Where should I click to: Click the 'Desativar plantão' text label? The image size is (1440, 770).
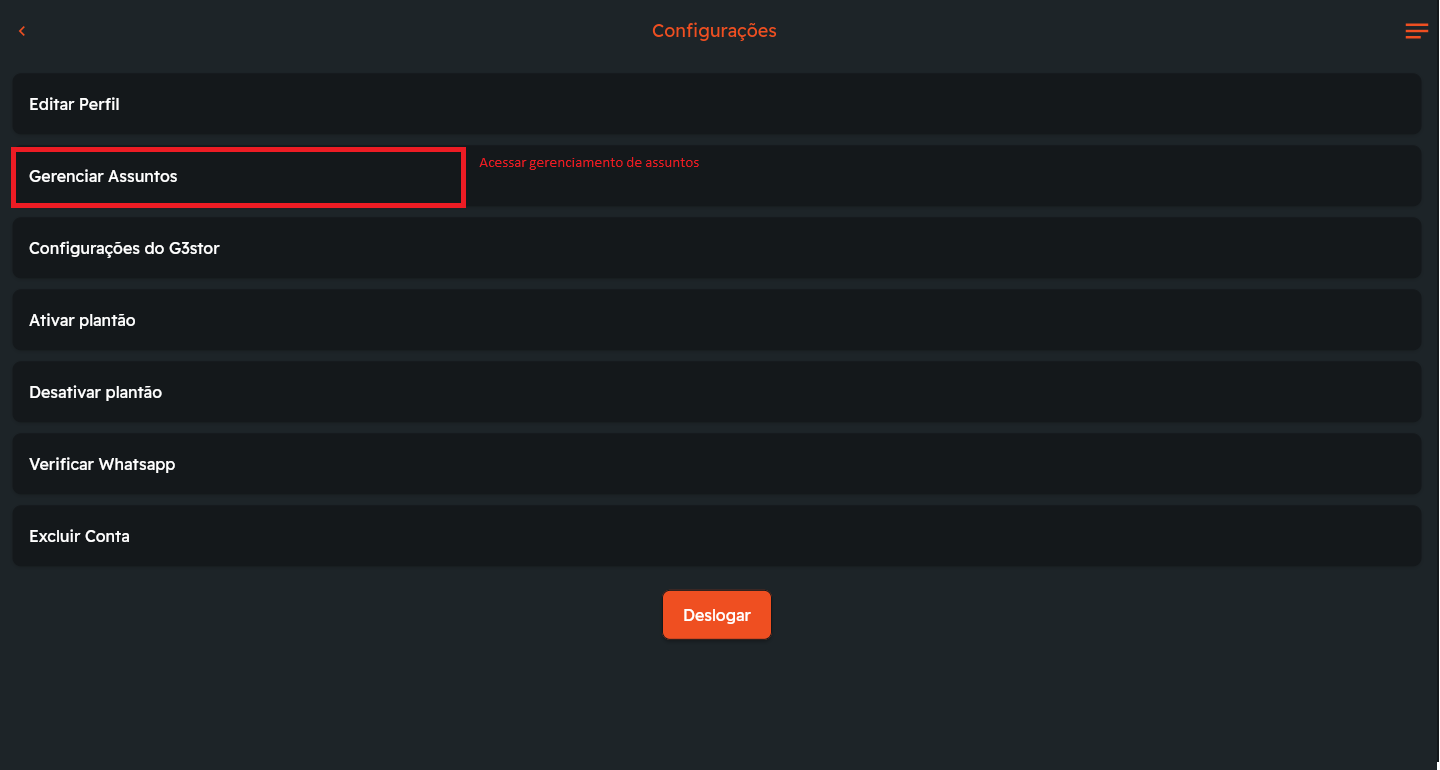tap(95, 392)
